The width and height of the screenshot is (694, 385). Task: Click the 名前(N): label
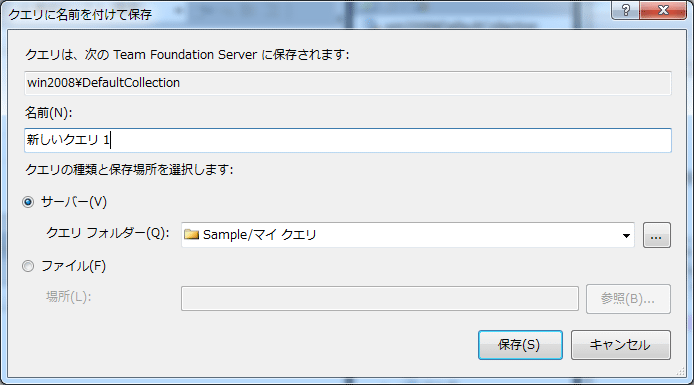point(48,113)
